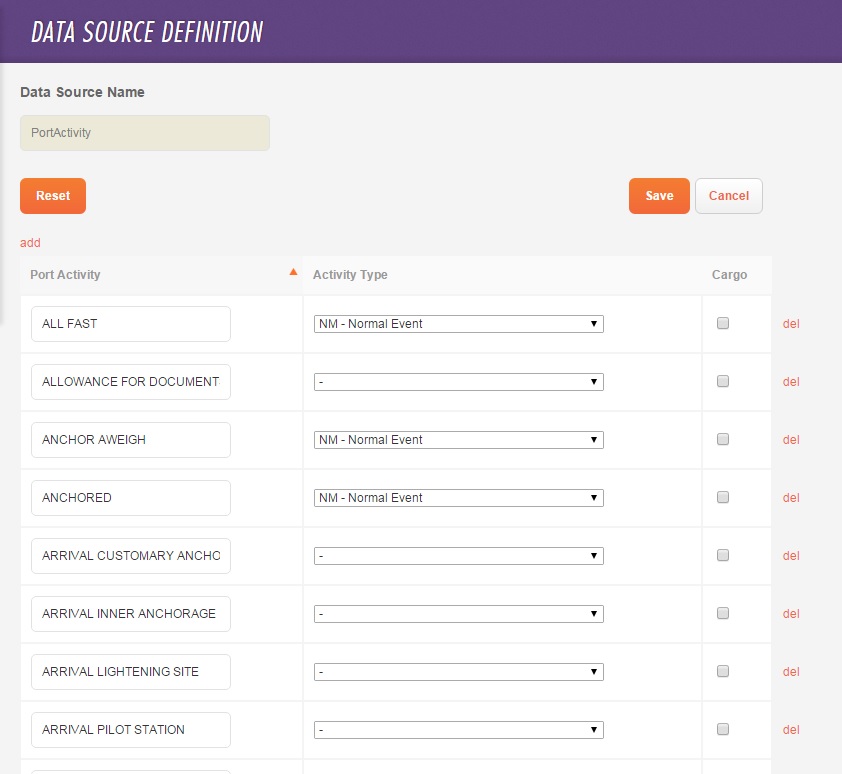Enable Cargo for ANCHOR AWEIGH row
This screenshot has width=842, height=774.
pyautogui.click(x=723, y=439)
